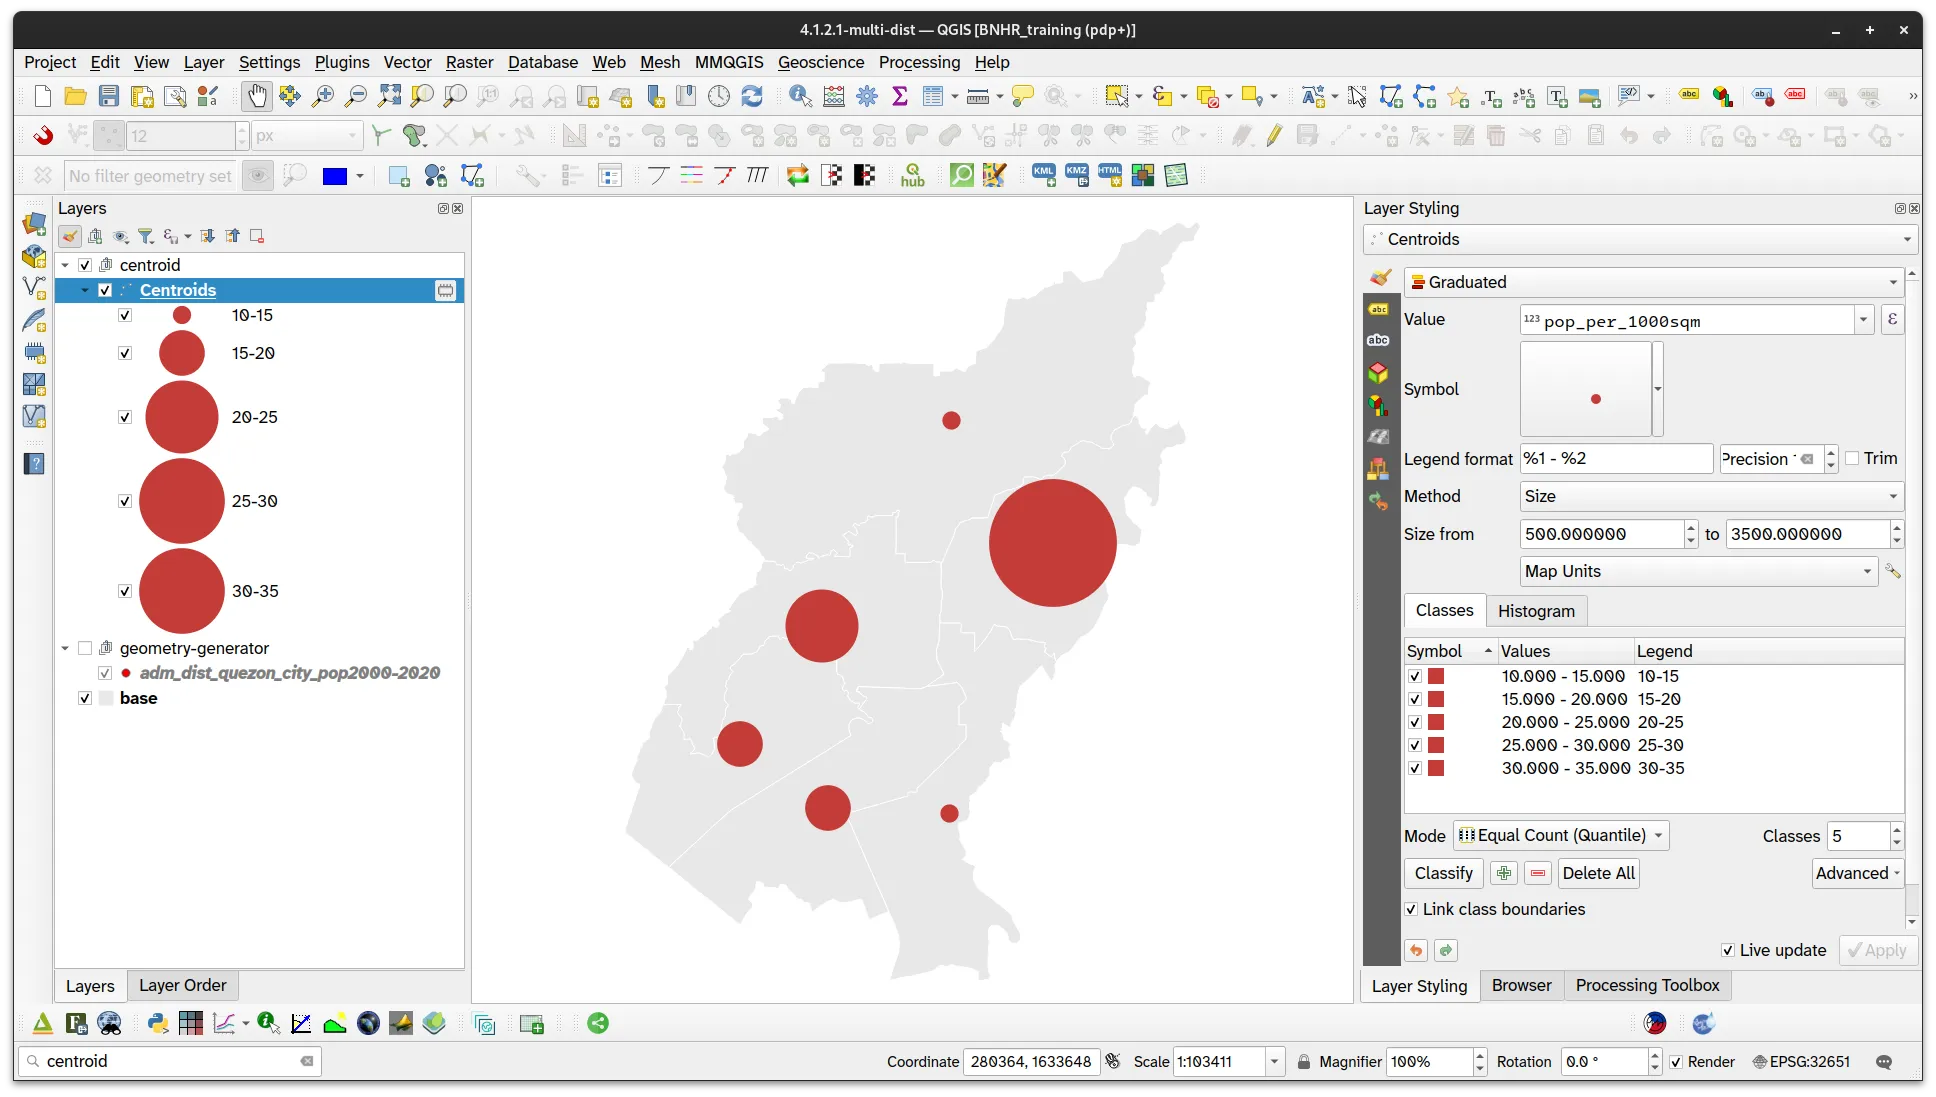The image size is (1936, 1097).
Task: Select the Pan Map hand tool
Action: pos(257,96)
